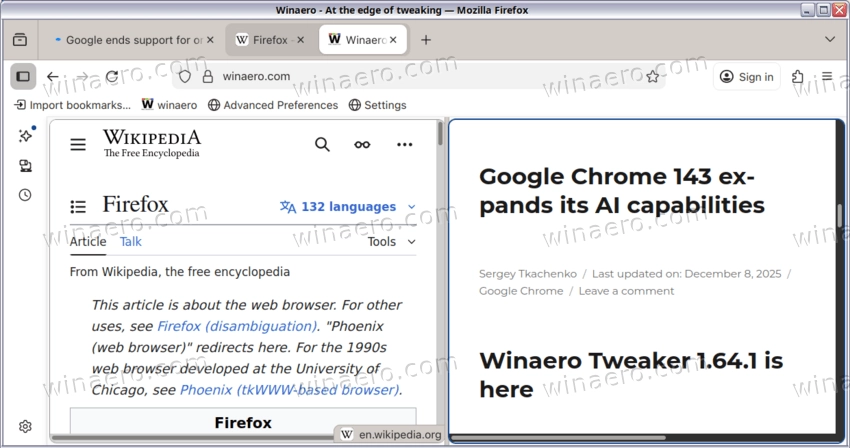Image resolution: width=850 pixels, height=448 pixels.
Task: Open the sidebar customize gear icon
Action: click(x=25, y=427)
